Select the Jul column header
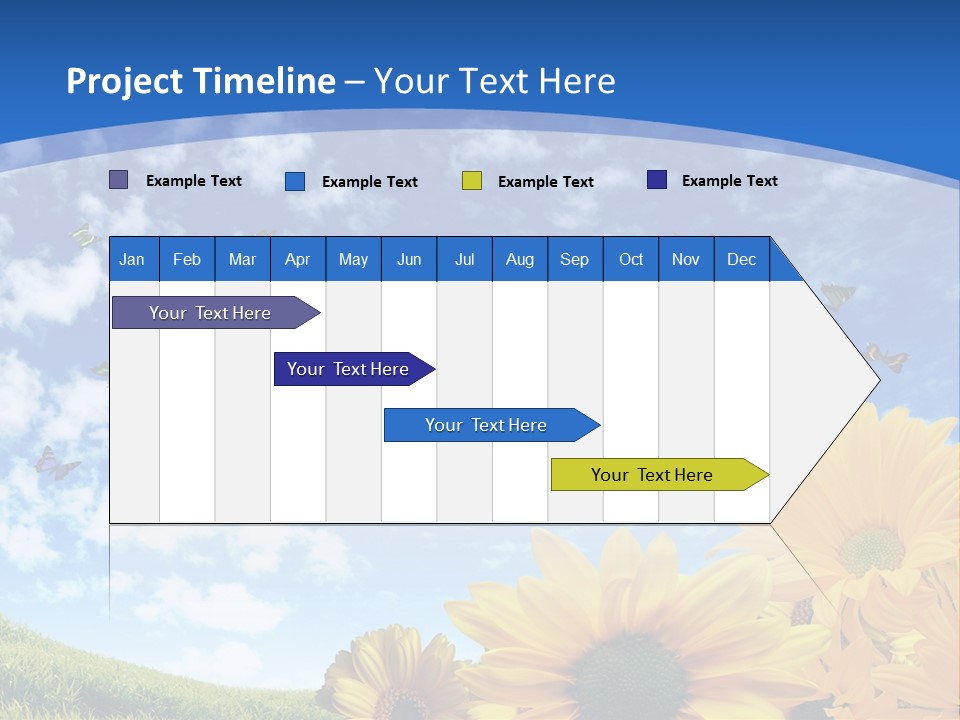This screenshot has height=720, width=960. coord(464,259)
